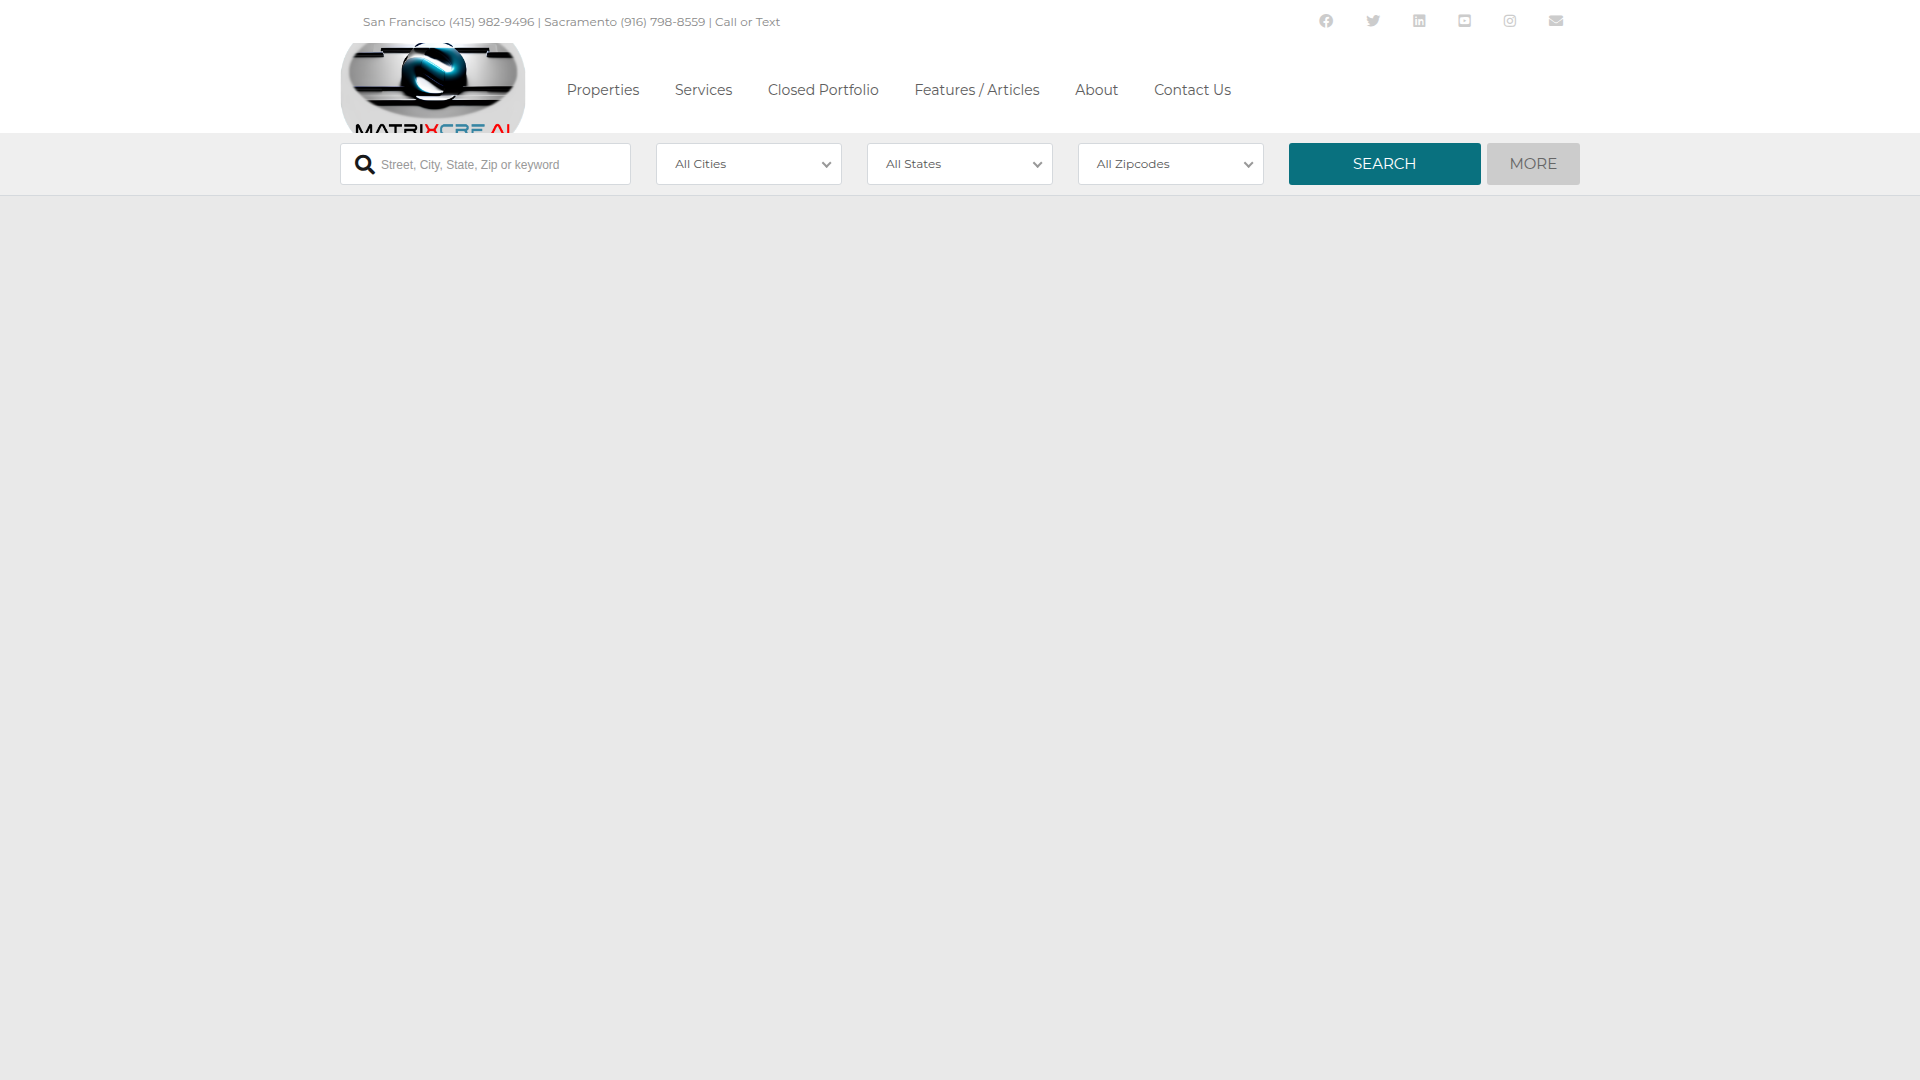
Task: Open Features / Articles menu
Action: pos(977,90)
